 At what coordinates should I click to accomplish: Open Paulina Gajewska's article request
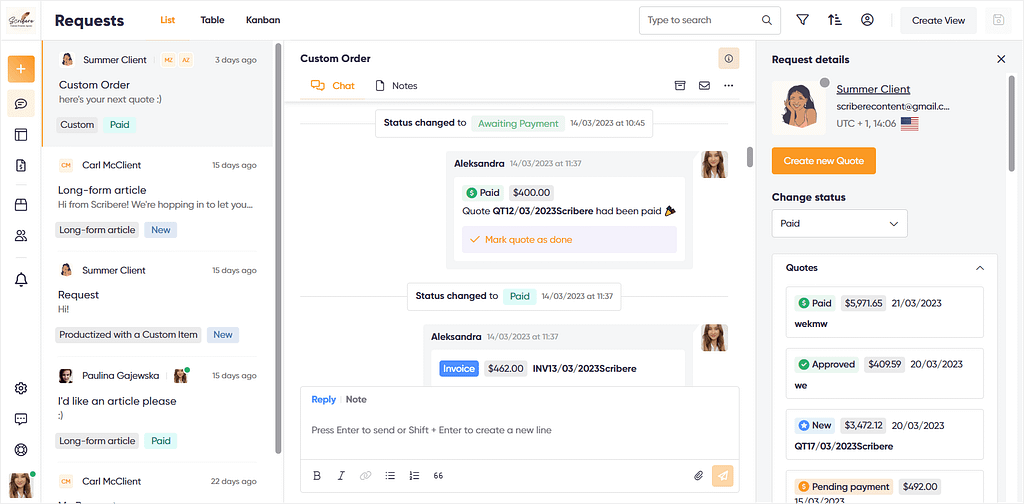tap(157, 409)
